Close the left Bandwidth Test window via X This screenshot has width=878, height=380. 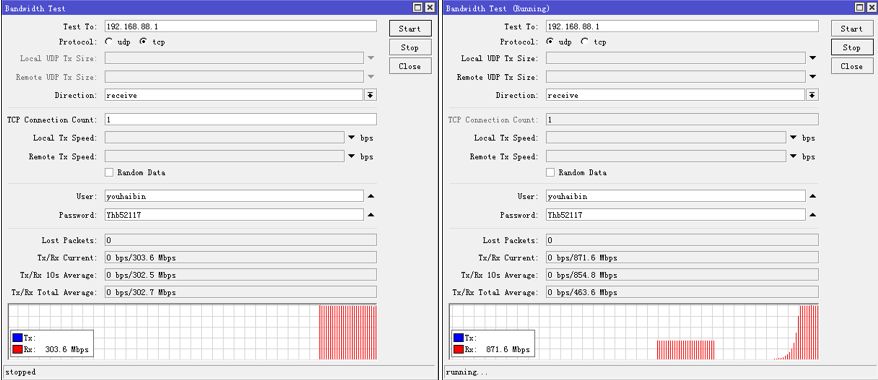429,8
